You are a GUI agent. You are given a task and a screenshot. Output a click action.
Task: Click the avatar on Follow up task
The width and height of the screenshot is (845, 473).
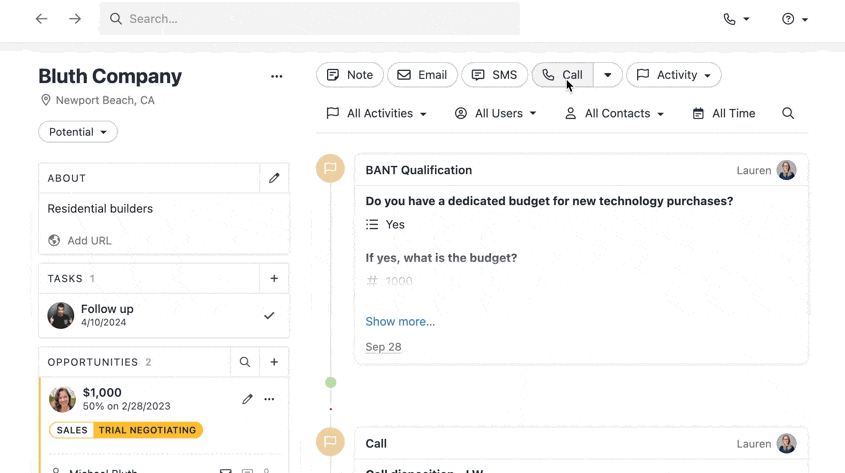61,316
